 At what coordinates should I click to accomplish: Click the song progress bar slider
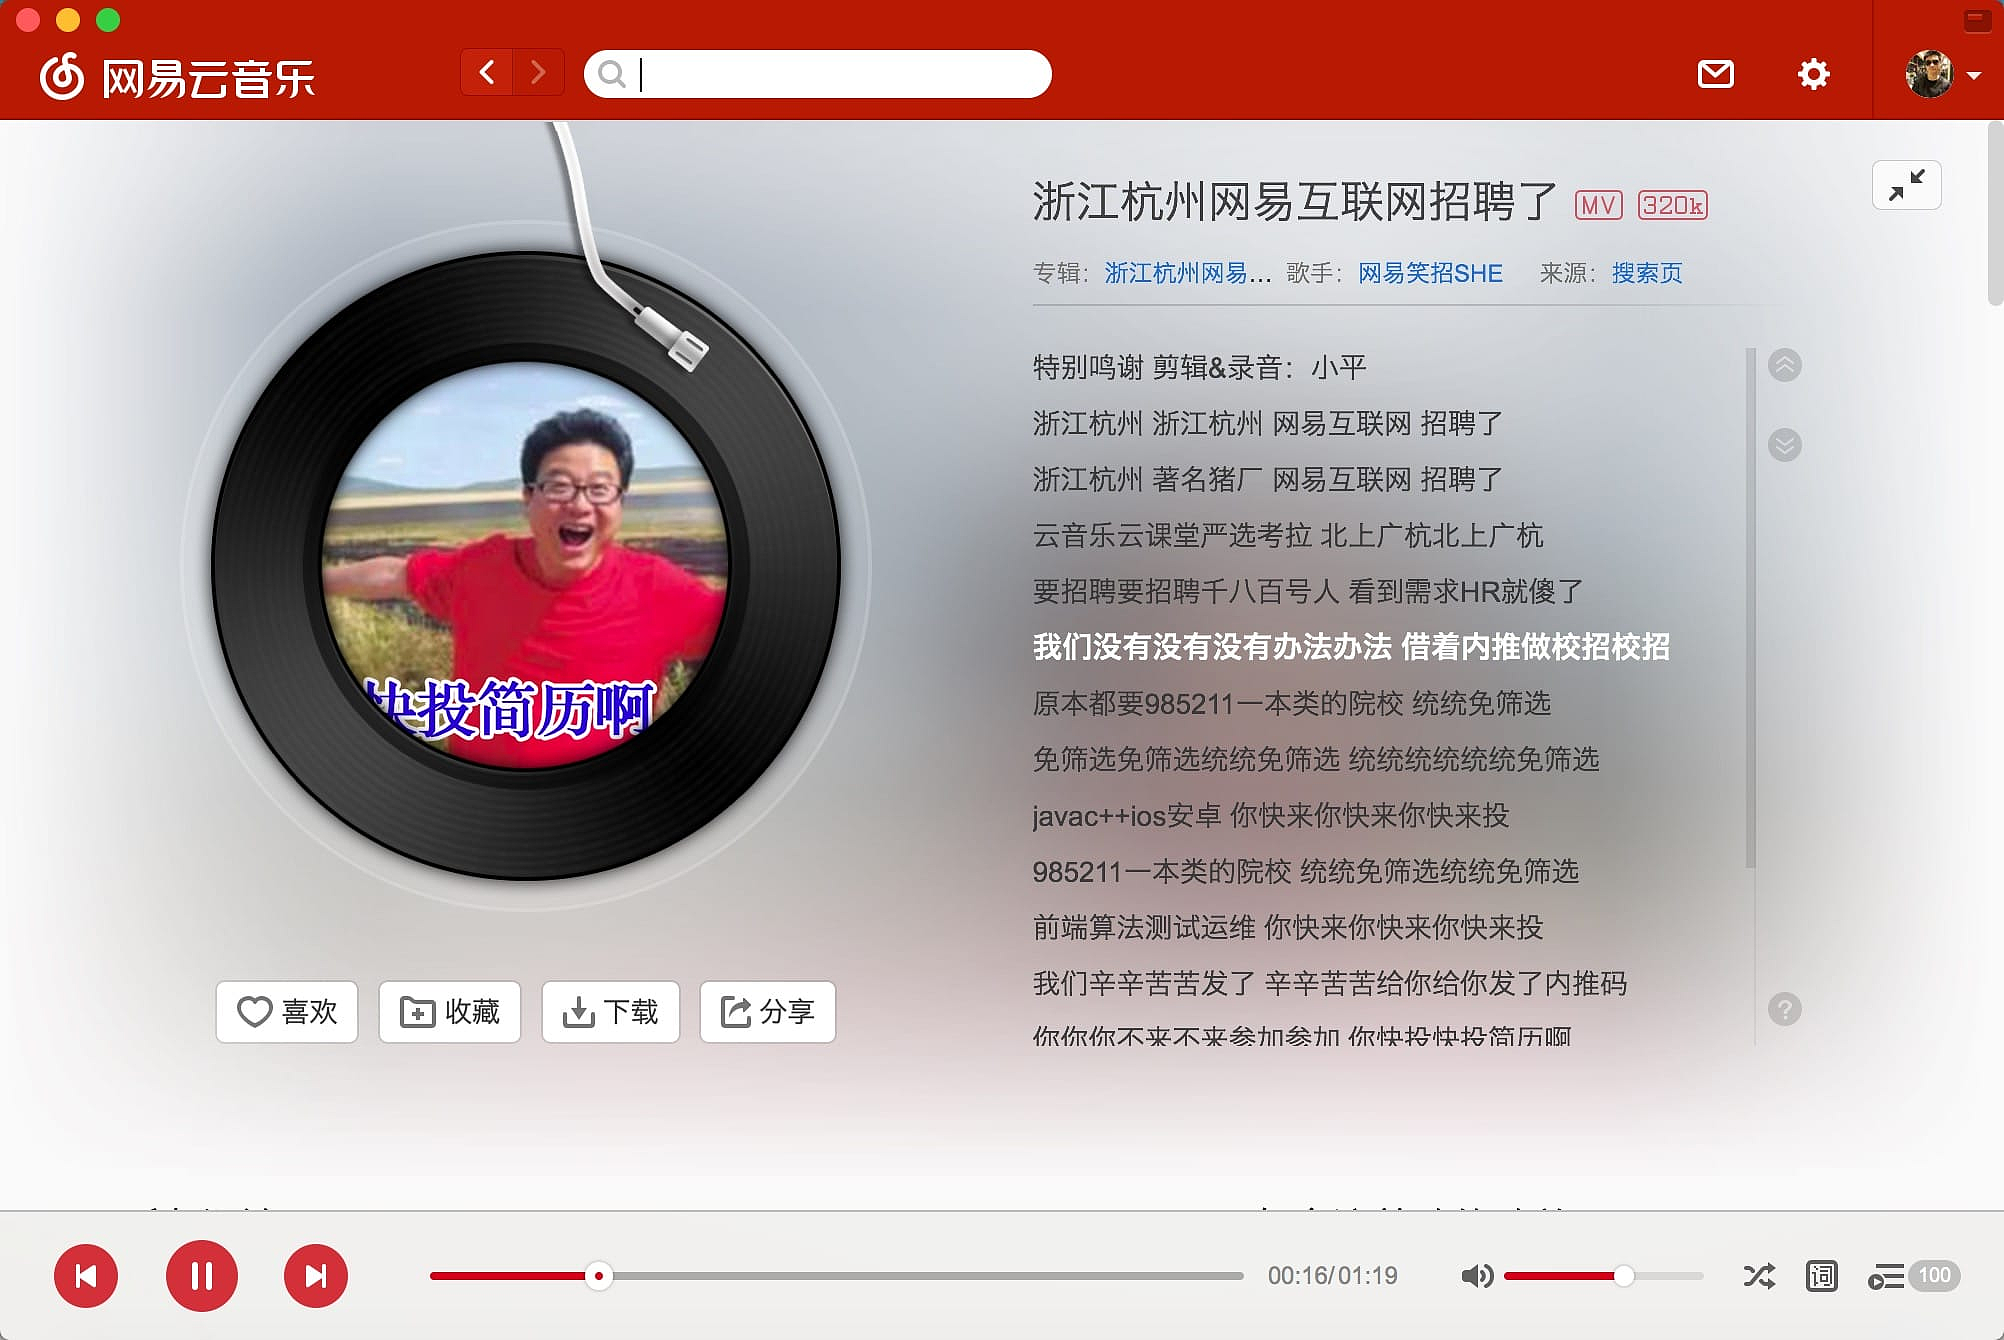click(598, 1276)
